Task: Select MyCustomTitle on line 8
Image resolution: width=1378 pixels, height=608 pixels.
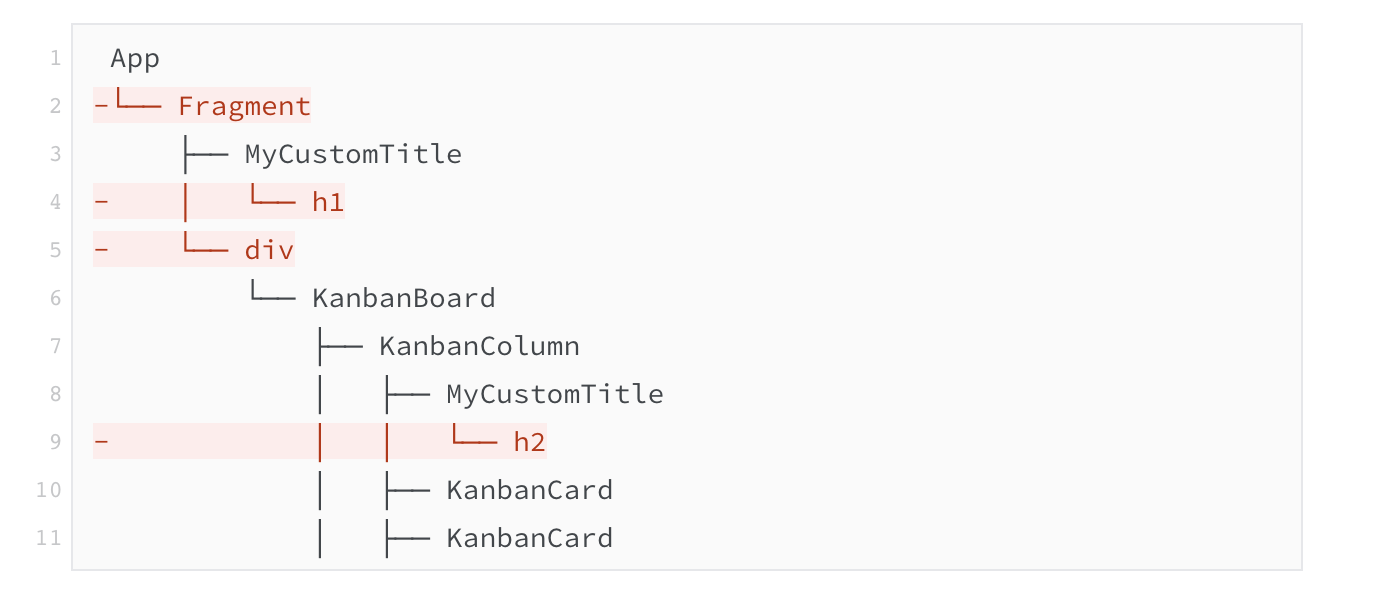Action: (555, 394)
